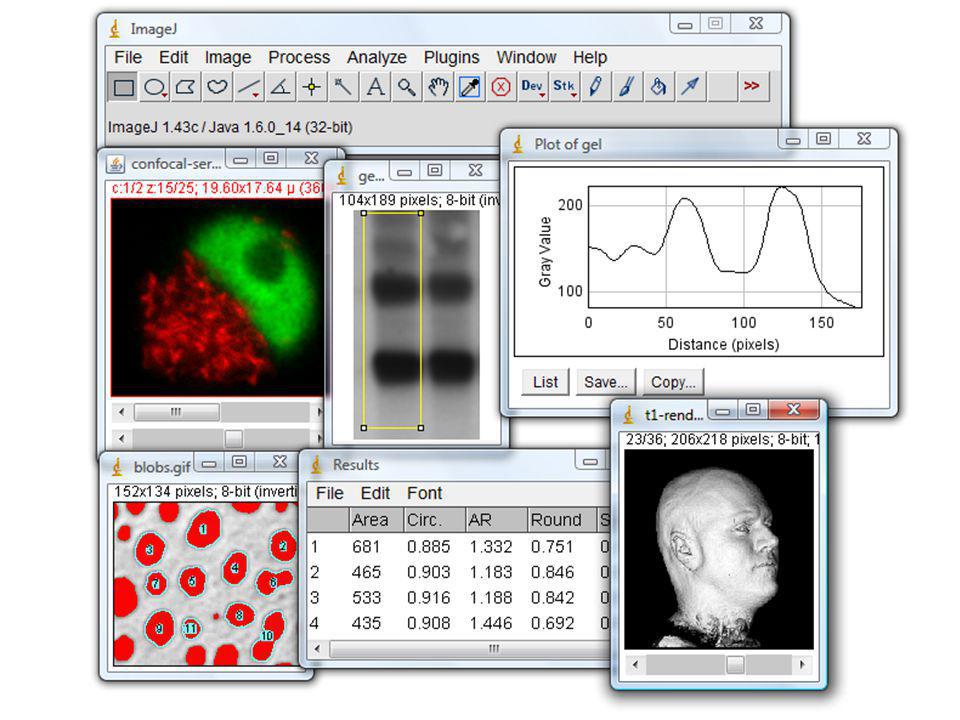The width and height of the screenshot is (960, 720).
Task: Open the Image menu
Action: pos(228,58)
